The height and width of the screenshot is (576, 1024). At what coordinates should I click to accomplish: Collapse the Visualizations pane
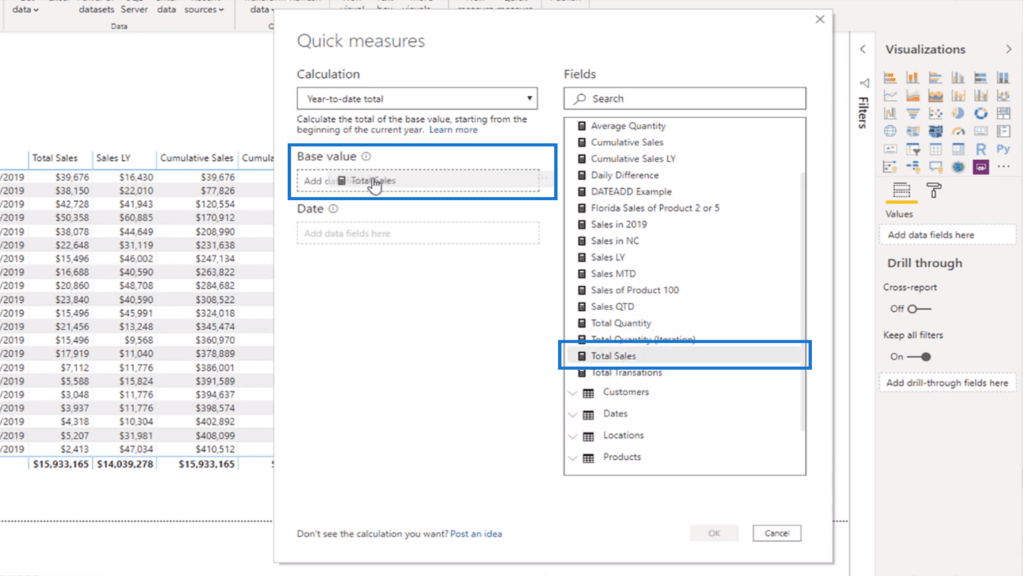pyautogui.click(x=1009, y=50)
